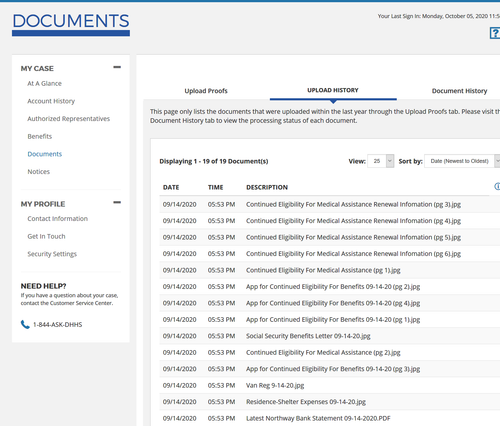Select Documents in the sidebar

pos(45,154)
